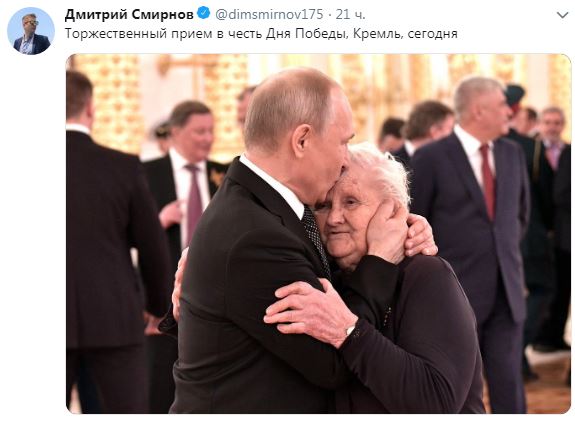
Task: Click the woman's hand covering her ear
Action: coord(387,231)
